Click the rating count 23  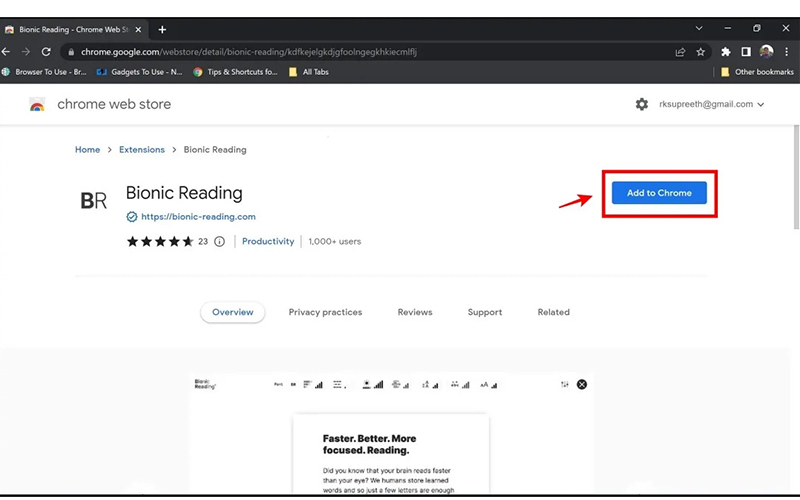[x=203, y=241]
